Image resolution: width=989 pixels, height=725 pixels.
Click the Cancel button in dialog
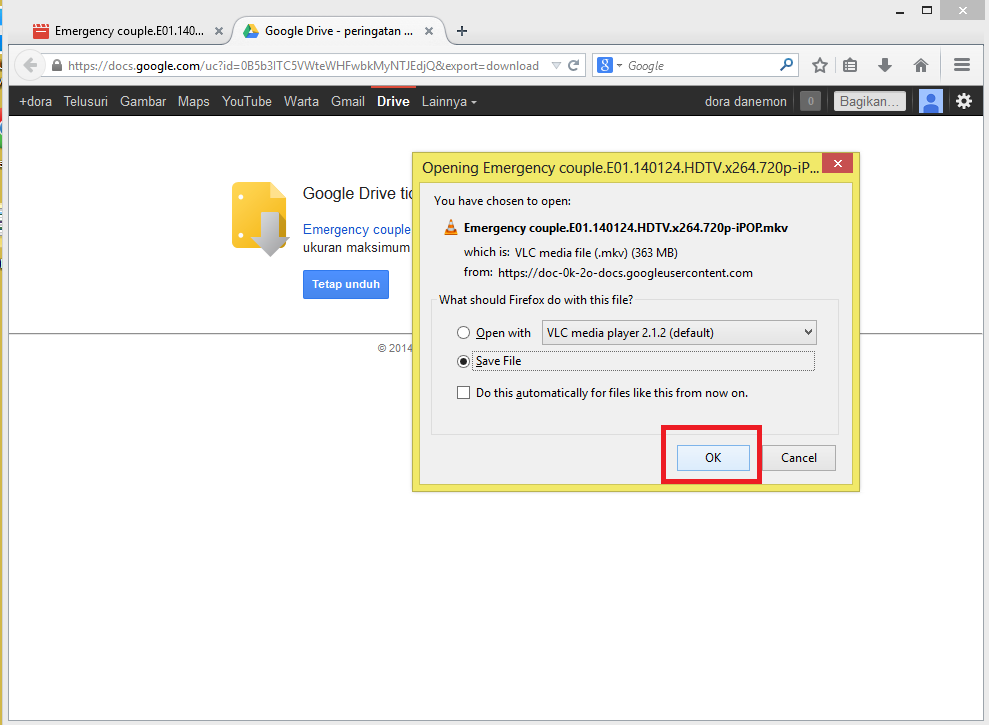799,457
